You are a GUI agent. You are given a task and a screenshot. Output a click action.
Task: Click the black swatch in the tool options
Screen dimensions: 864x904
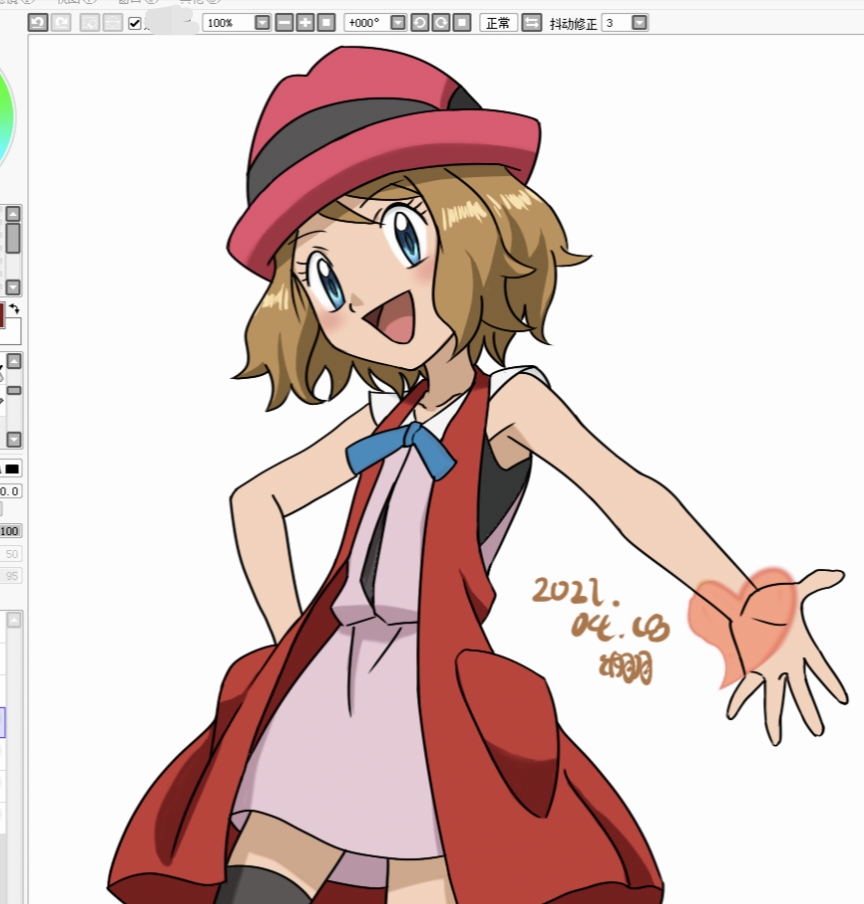tap(12, 468)
